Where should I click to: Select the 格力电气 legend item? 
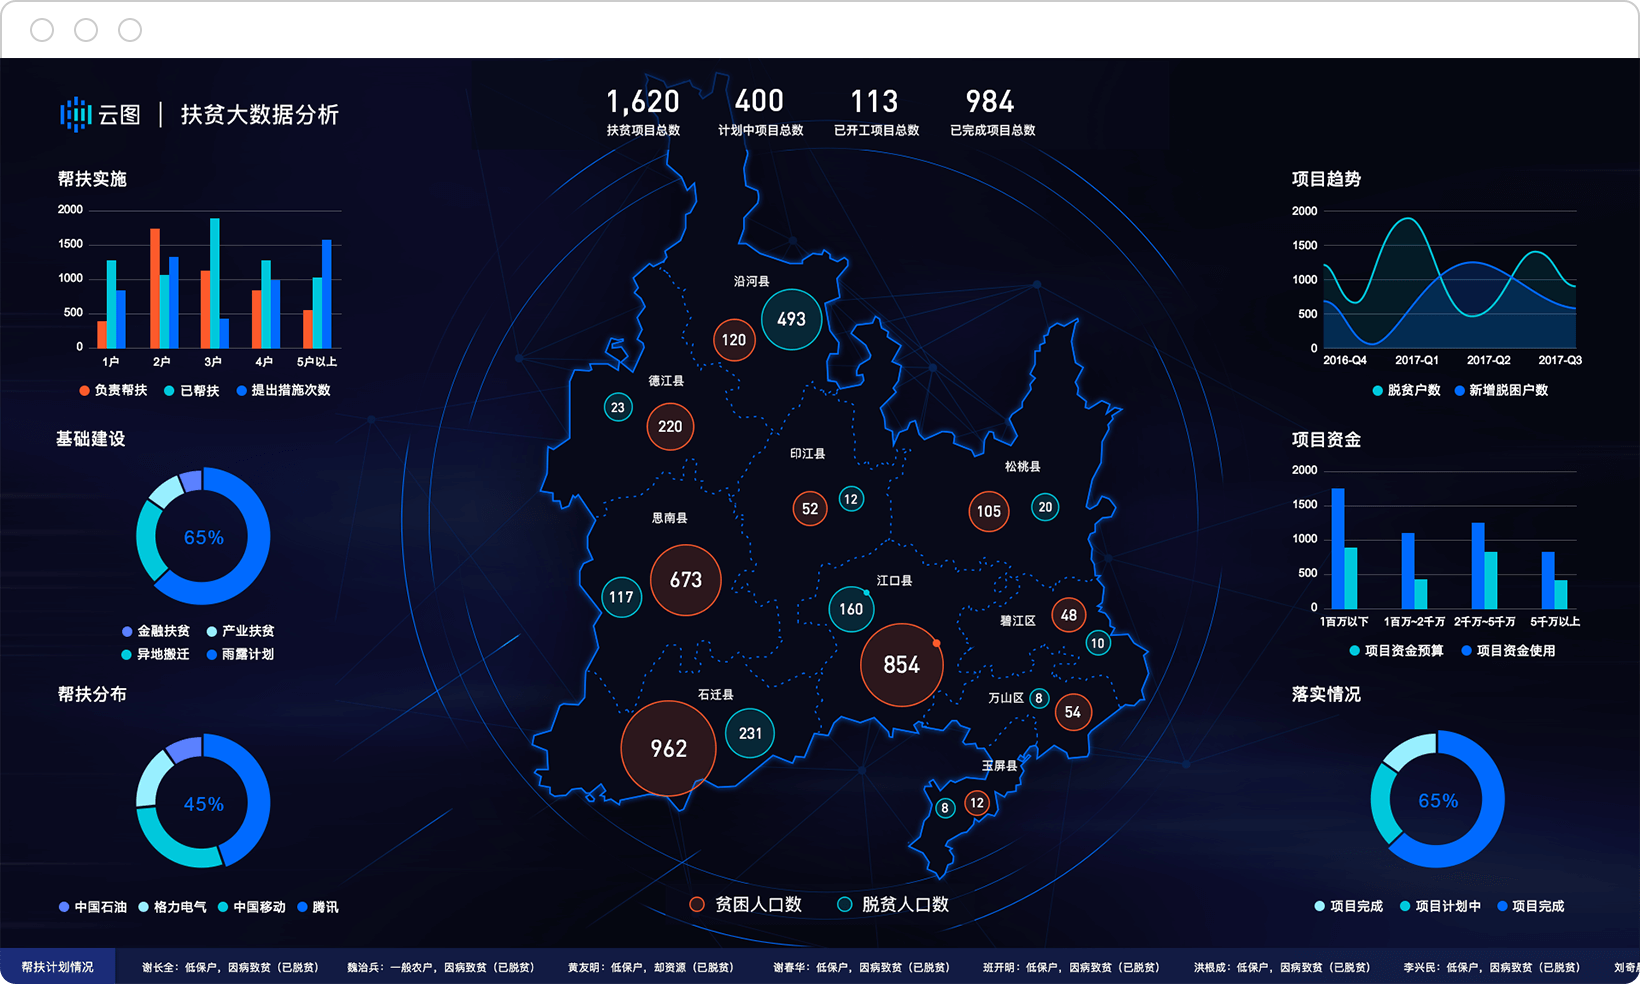pos(172,907)
